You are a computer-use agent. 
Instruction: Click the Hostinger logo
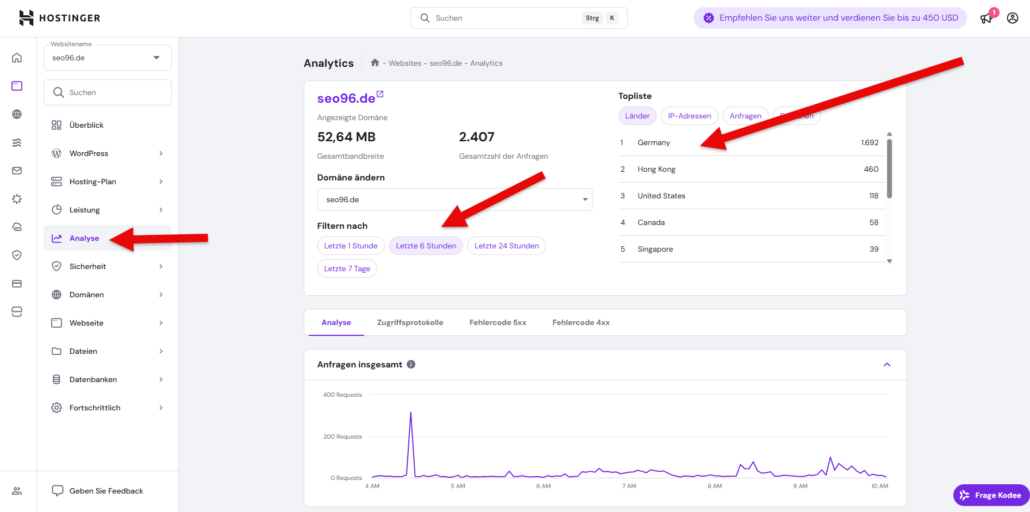point(59,18)
